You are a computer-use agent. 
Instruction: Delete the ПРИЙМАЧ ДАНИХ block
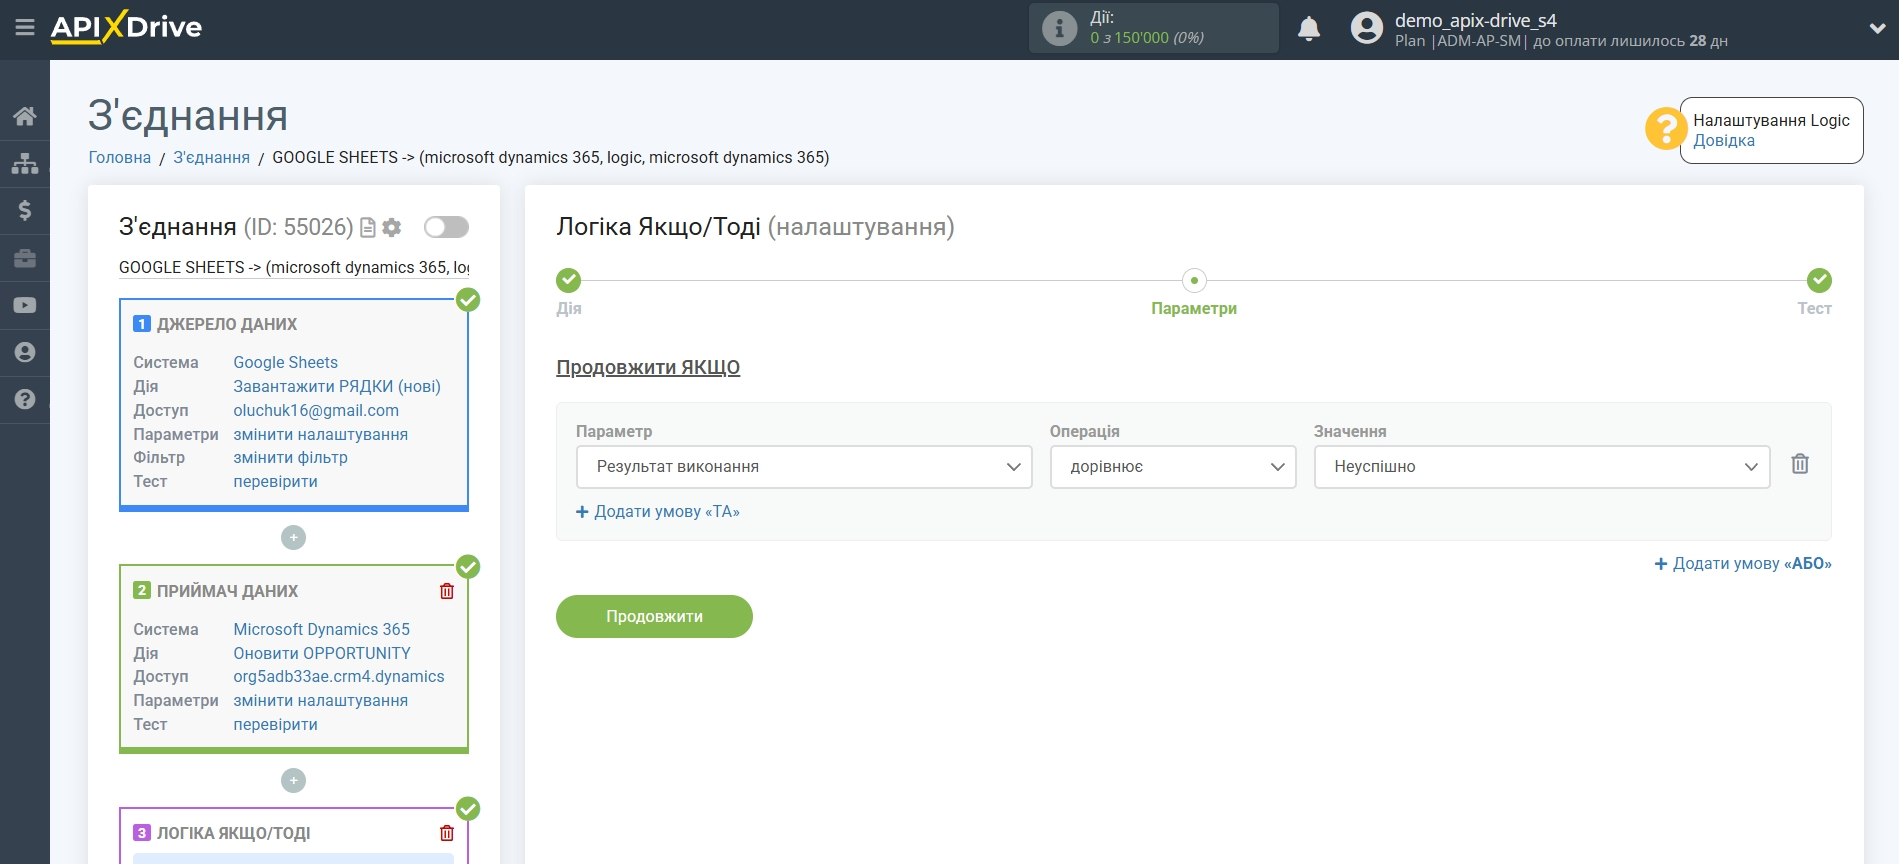tap(447, 591)
